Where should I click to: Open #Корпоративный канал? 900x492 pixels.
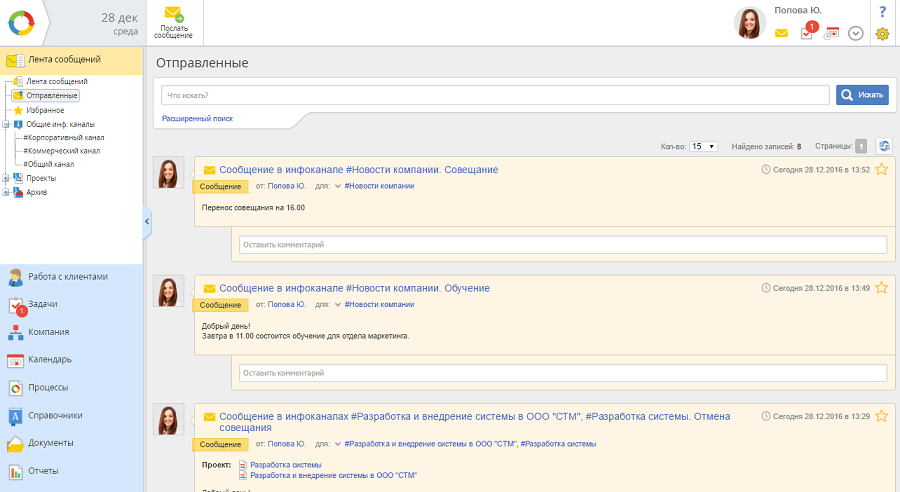point(64,138)
